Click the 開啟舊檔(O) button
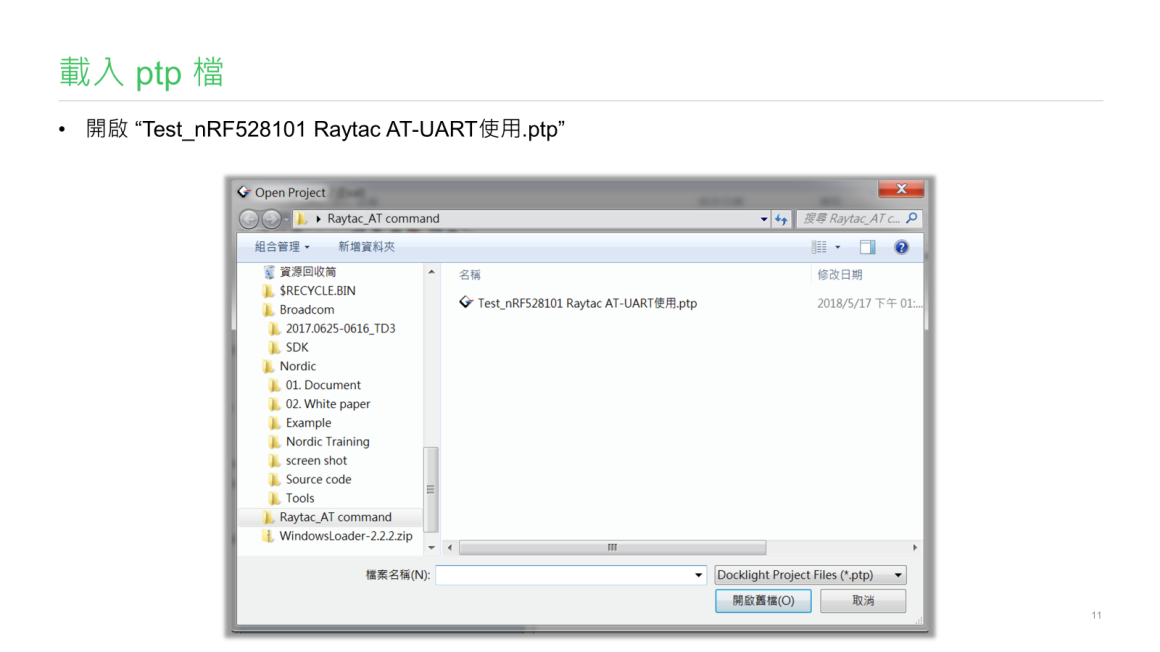1160x652 pixels. tap(763, 601)
